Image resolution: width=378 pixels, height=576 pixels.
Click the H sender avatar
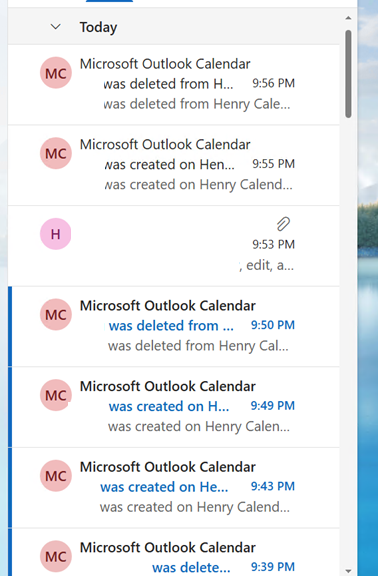tap(55, 234)
